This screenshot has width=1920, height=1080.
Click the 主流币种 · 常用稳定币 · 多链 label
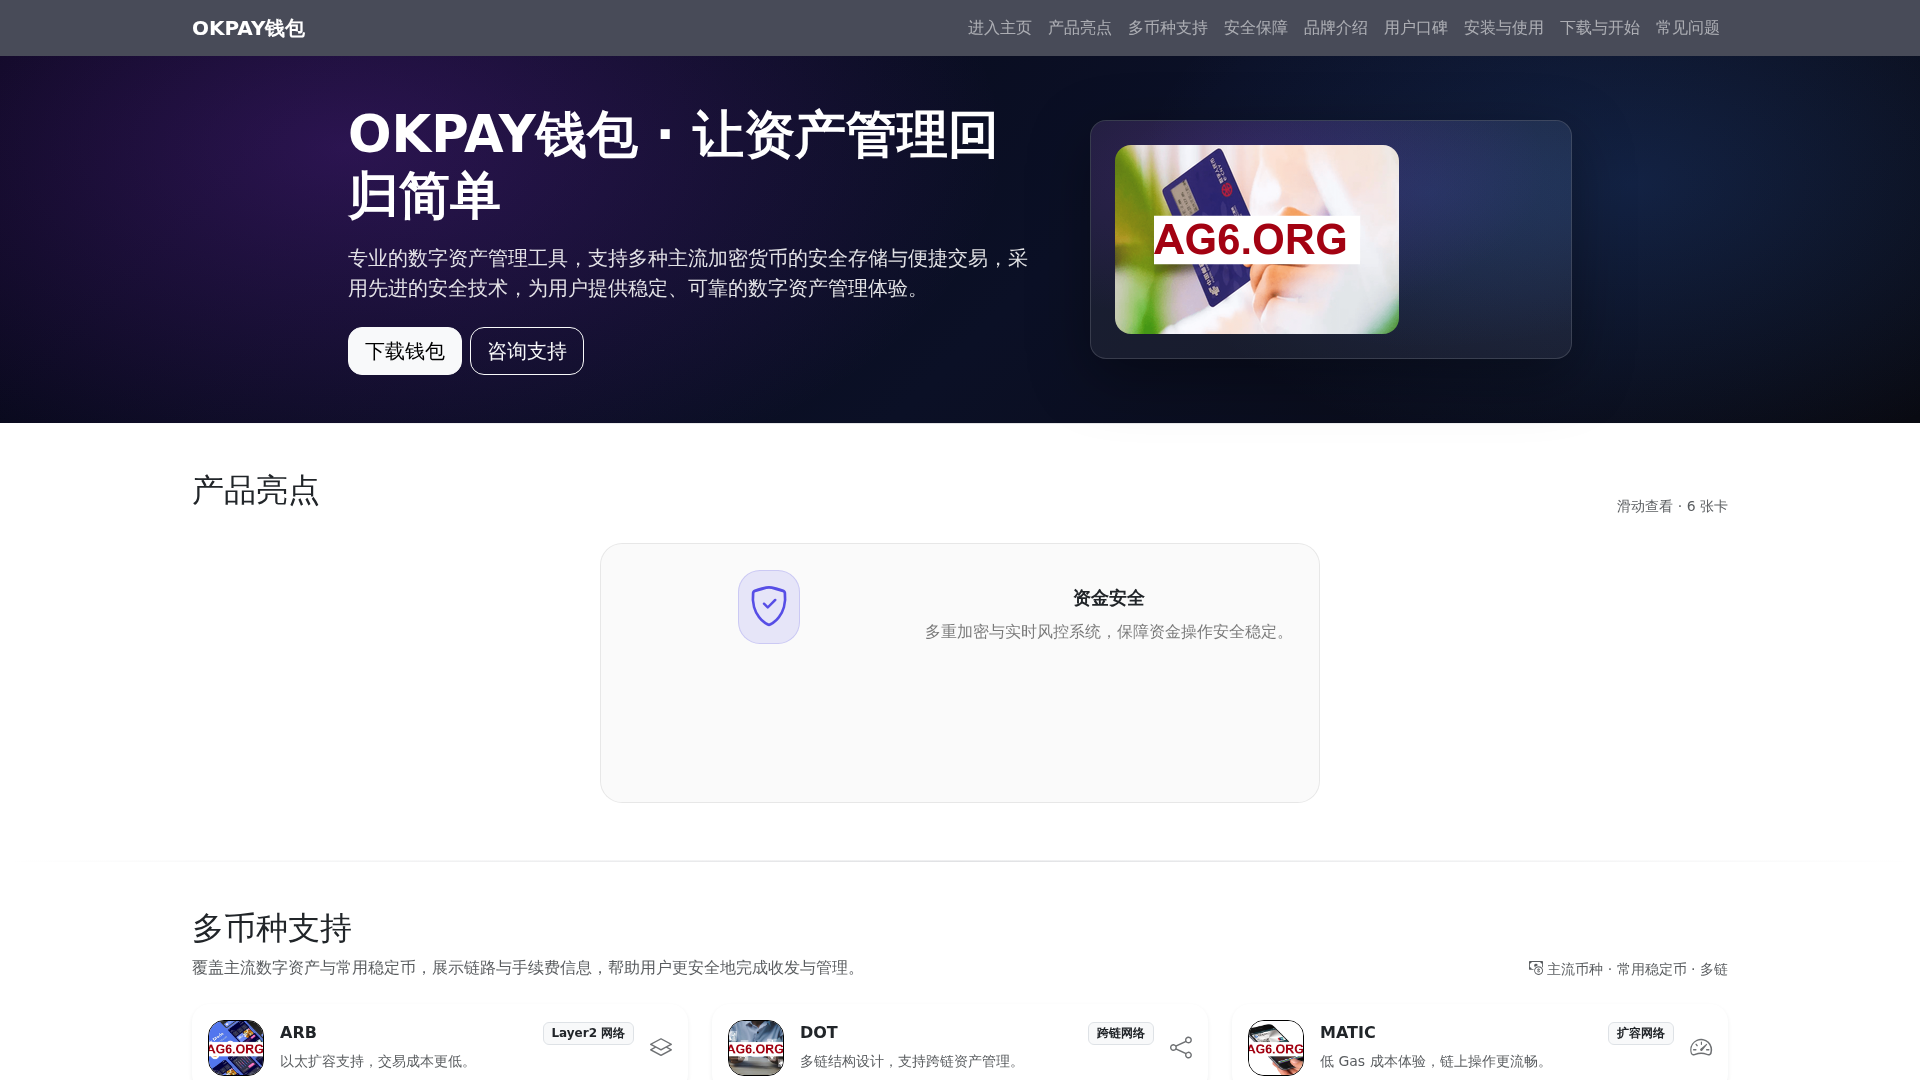pos(1637,969)
